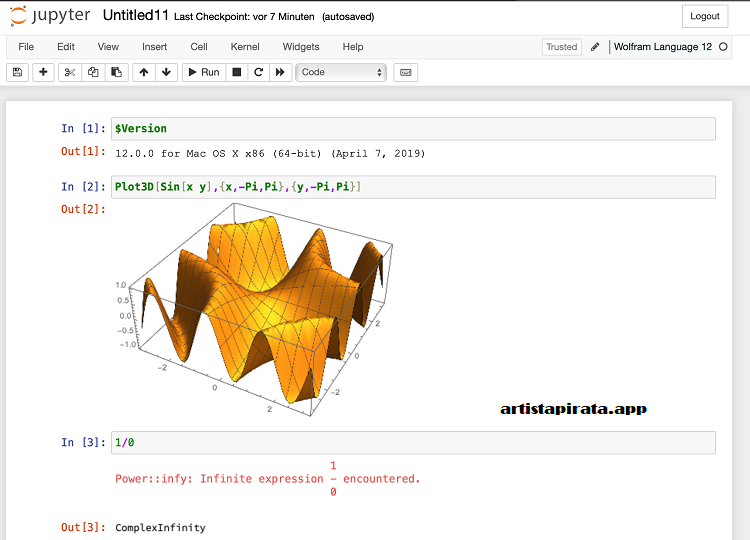Click the Out[2] prompt
The height and width of the screenshot is (540, 750).
click(83, 209)
